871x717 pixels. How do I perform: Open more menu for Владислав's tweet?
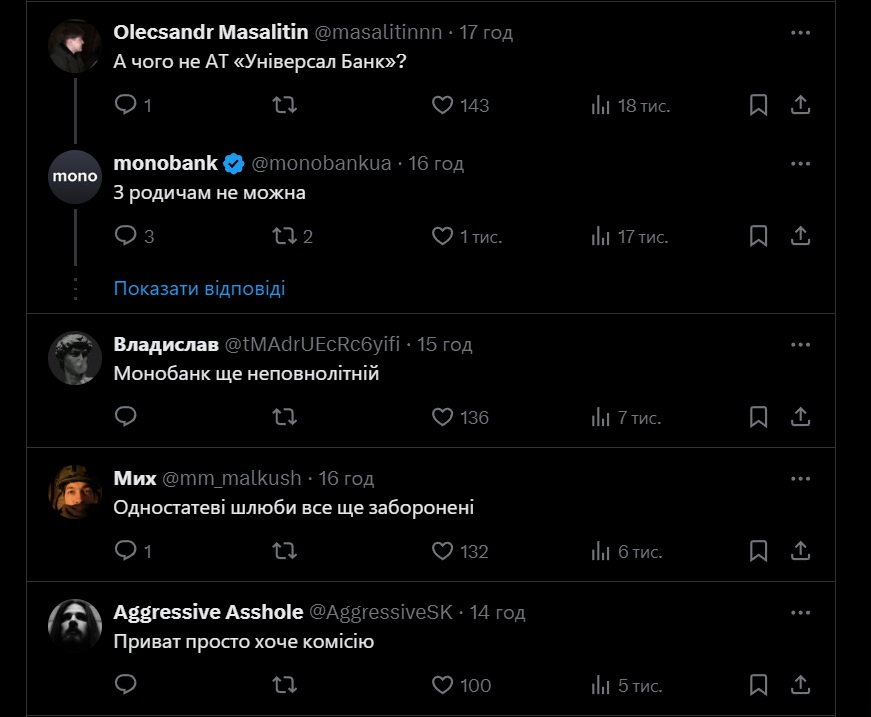tap(800, 344)
